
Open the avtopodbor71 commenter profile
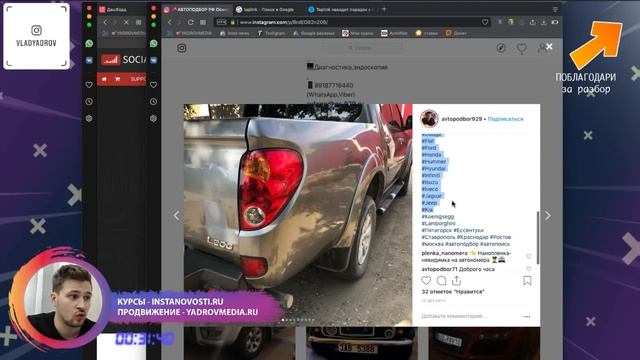click(x=440, y=269)
